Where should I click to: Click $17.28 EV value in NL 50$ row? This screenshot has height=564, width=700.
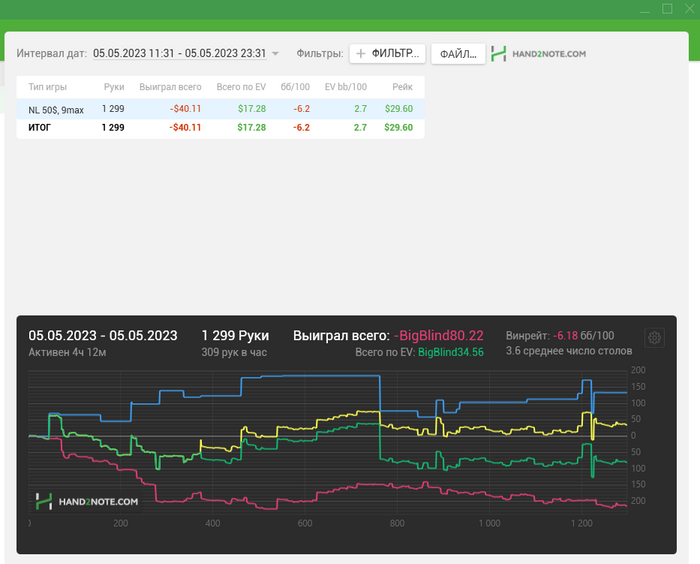(252, 109)
